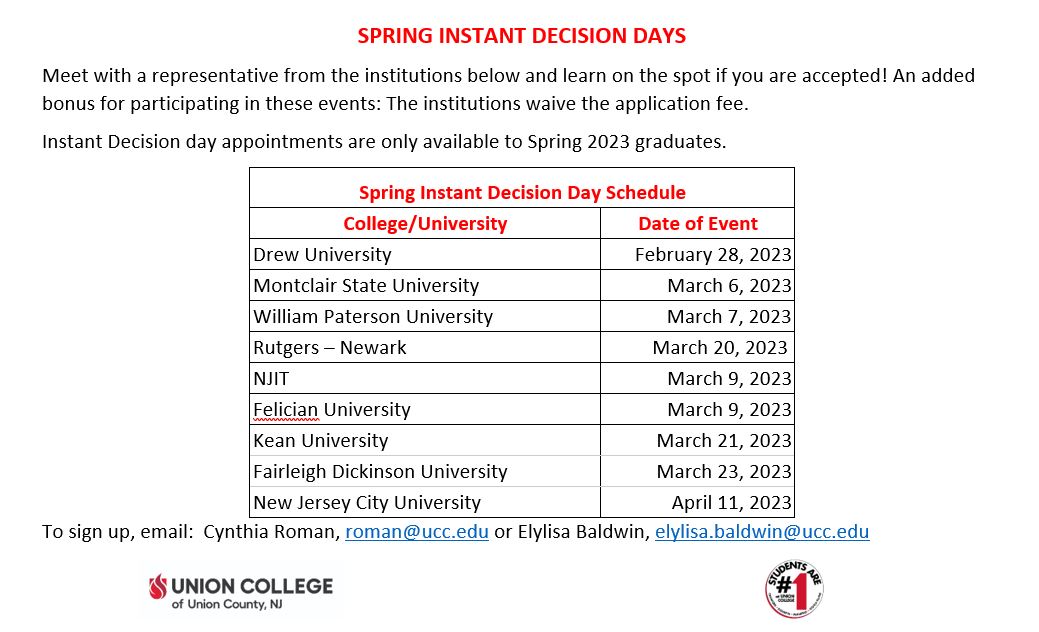1039x632 pixels.
Task: Click the Students Are #1 badge
Action: pos(794,588)
